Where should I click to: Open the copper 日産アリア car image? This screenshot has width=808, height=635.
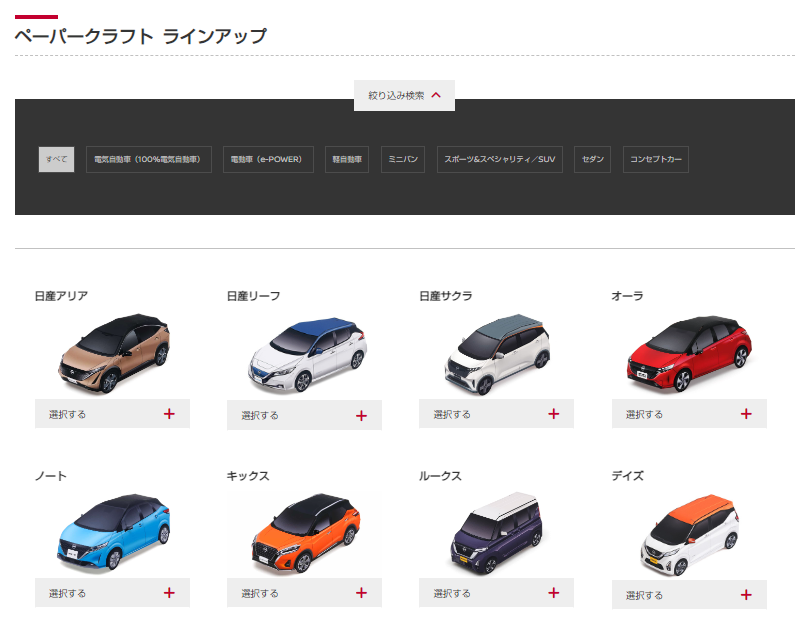pyautogui.click(x=114, y=354)
